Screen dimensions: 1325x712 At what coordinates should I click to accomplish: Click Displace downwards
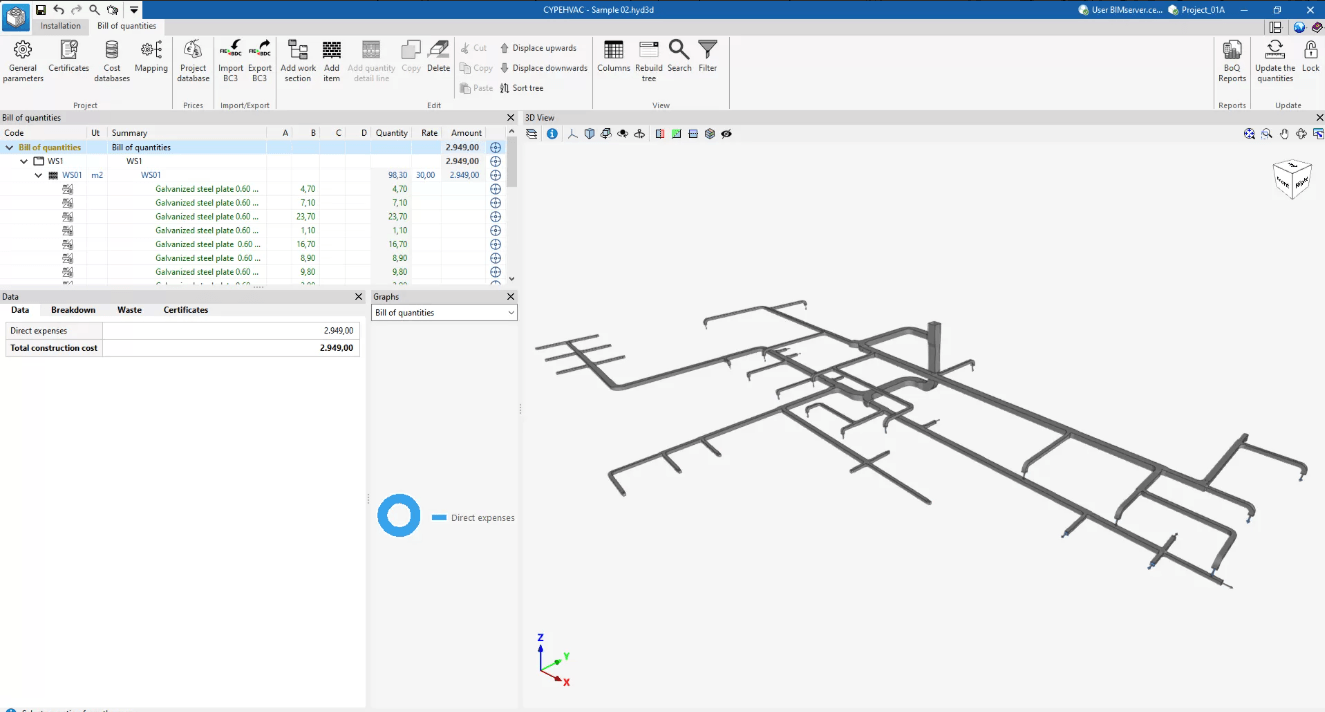(543, 68)
